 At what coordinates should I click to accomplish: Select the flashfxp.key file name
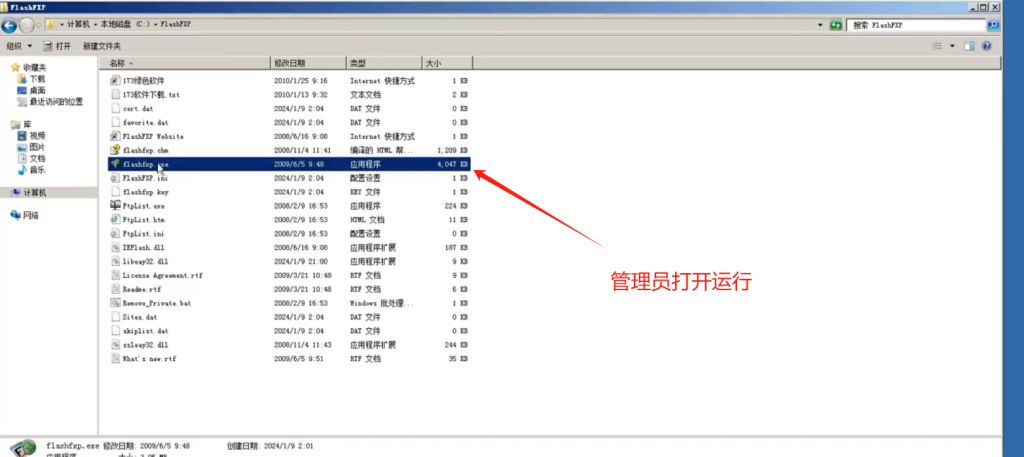tap(146, 192)
